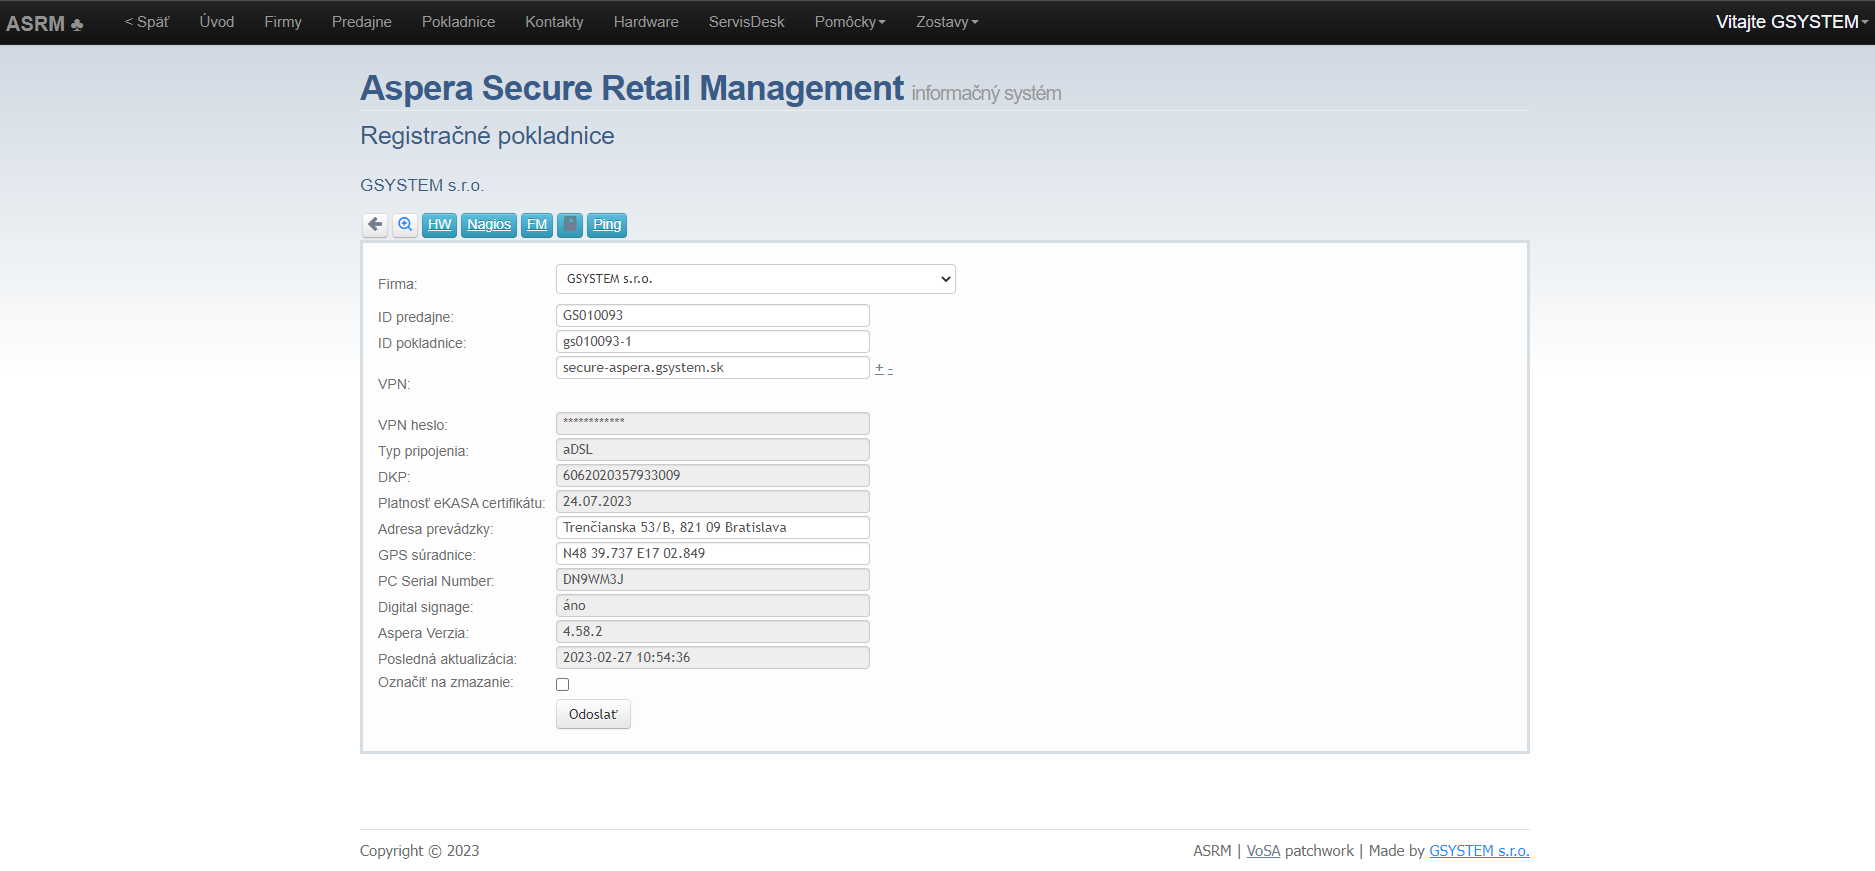Open the Úvod menu item
The image size is (1875, 871).
(x=217, y=22)
